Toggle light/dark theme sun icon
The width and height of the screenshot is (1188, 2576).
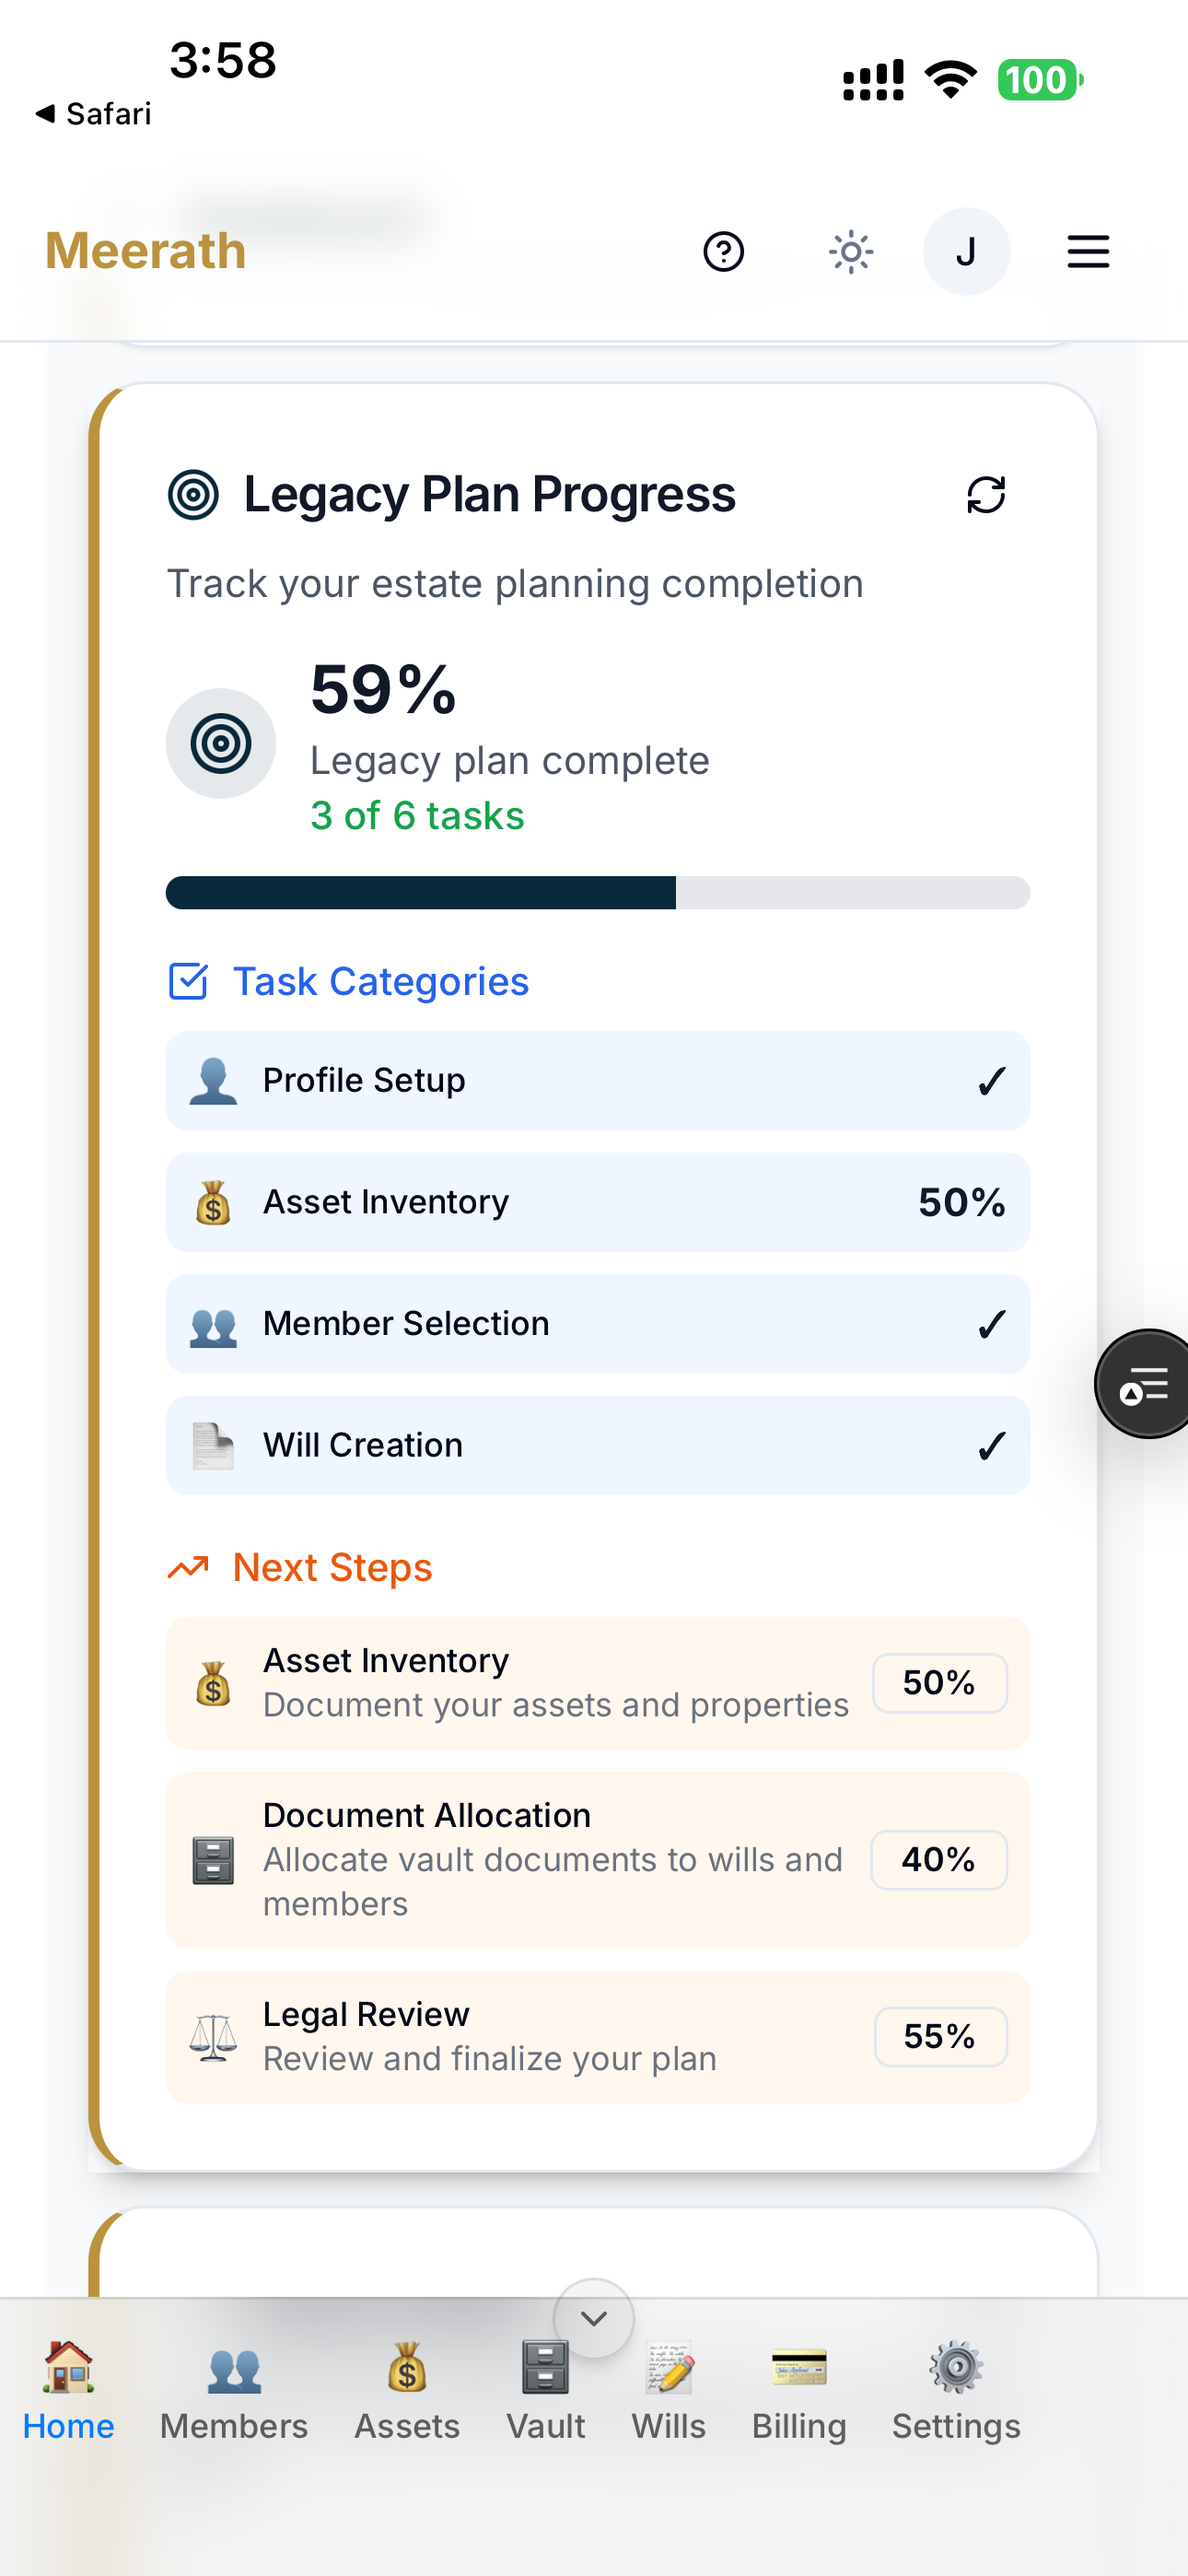851,251
